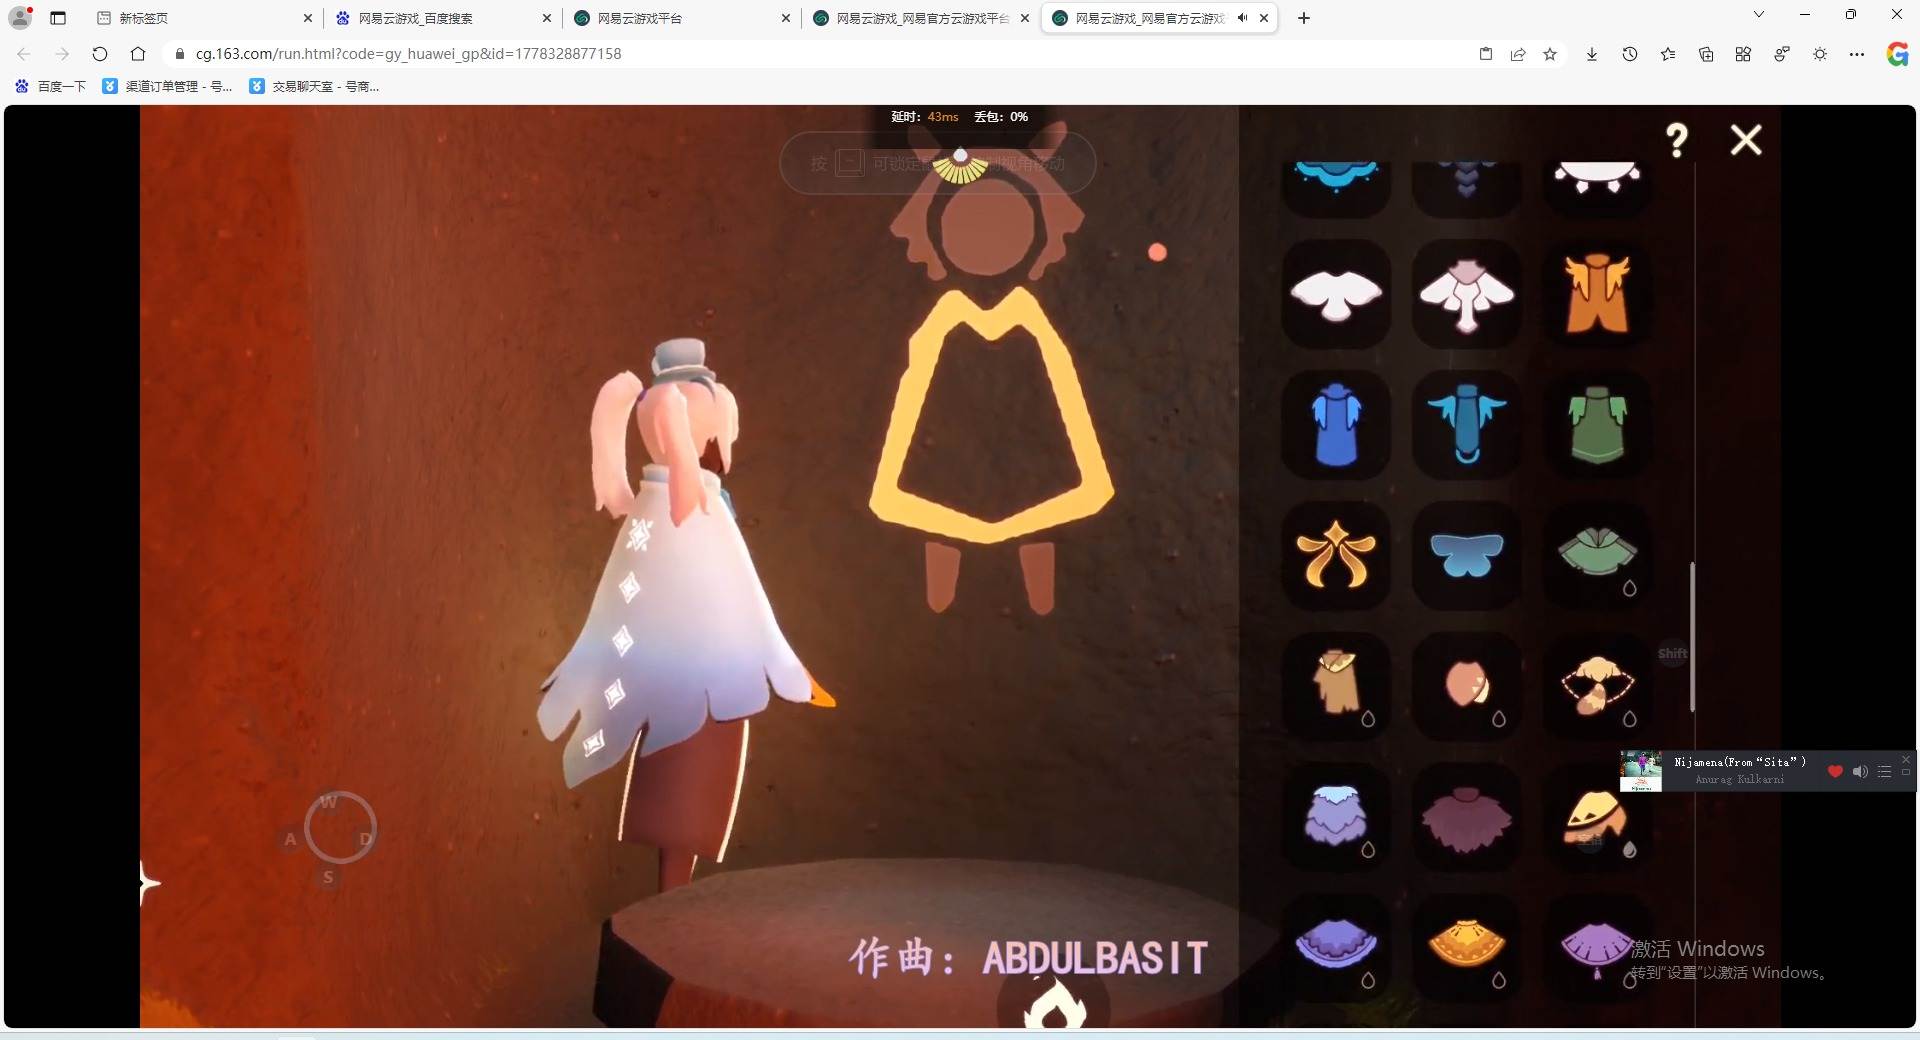Switch to the 新标签页 tab
The image size is (1920, 1040).
pos(204,18)
